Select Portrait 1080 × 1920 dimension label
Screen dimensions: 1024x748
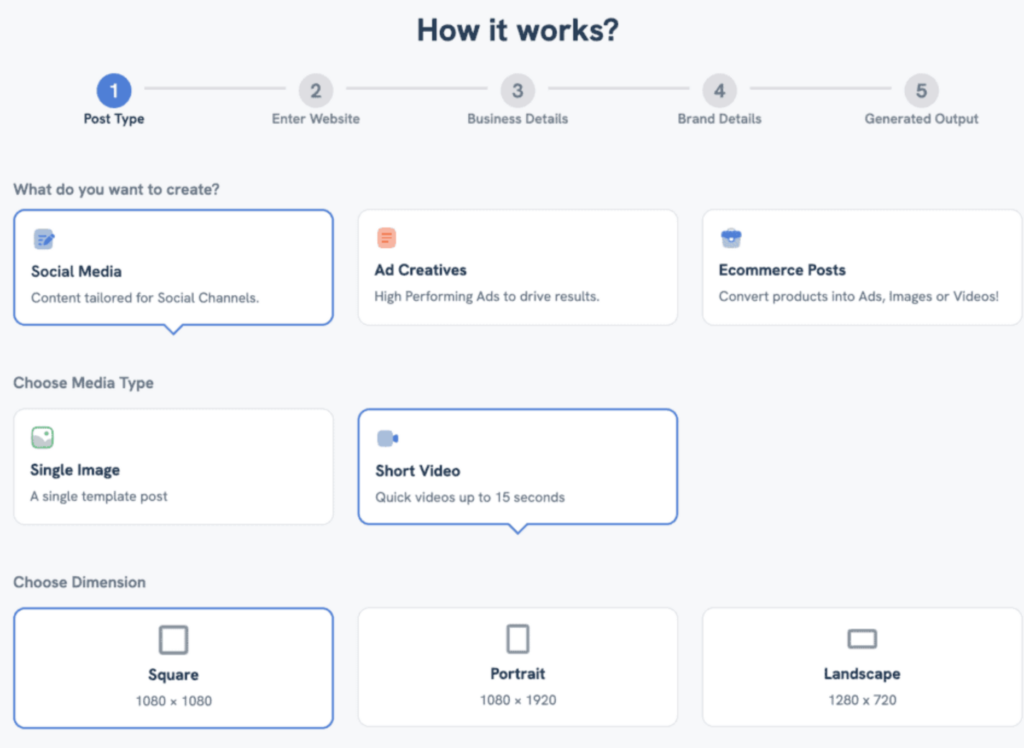518,700
